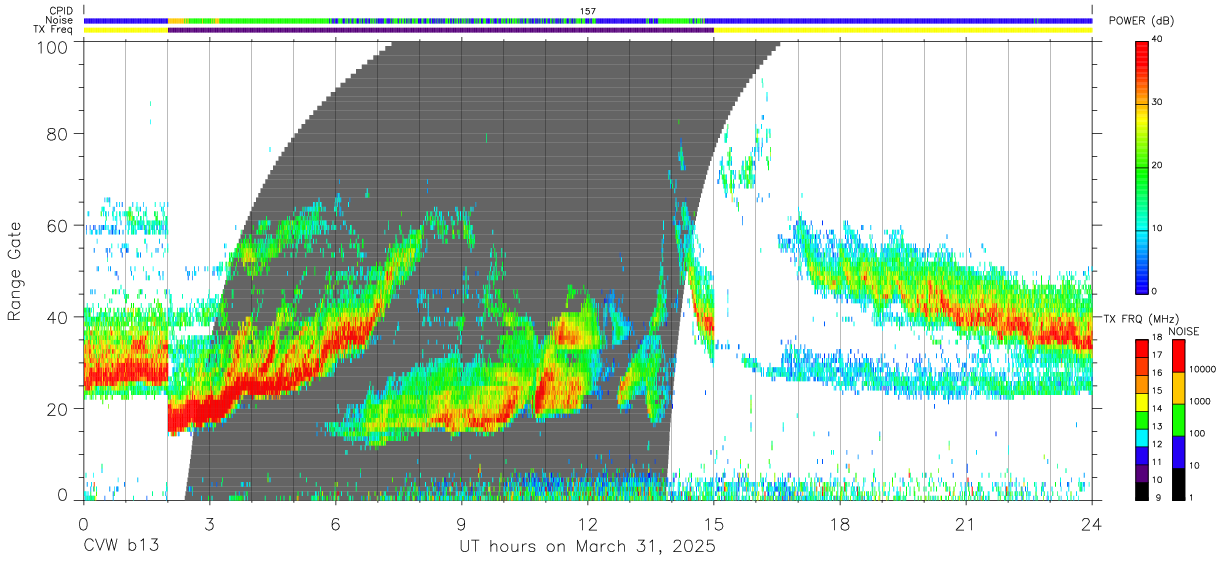The width and height of the screenshot is (1228, 567).
Task: Click the Range Gate axis title
Action: [x=15, y=270]
